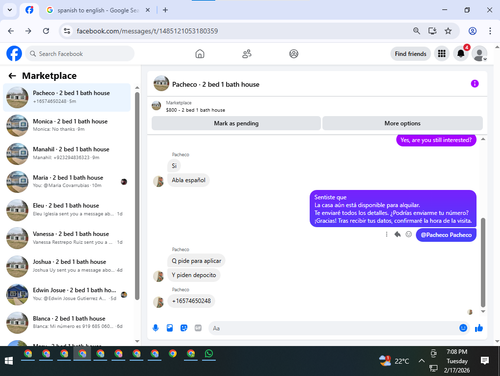Focus the Search Facebook field
This screenshot has height=376, width=500.
(x=80, y=54)
